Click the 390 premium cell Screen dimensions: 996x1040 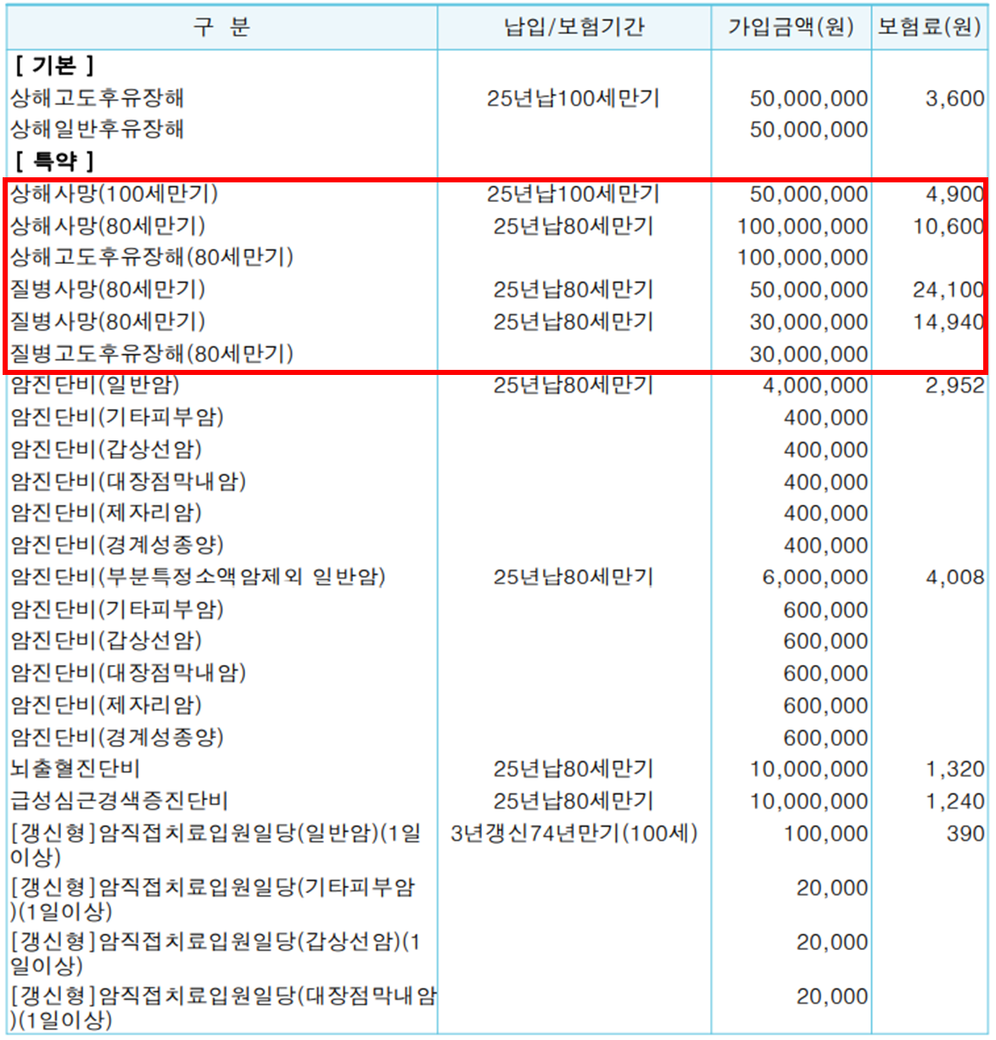coord(965,833)
